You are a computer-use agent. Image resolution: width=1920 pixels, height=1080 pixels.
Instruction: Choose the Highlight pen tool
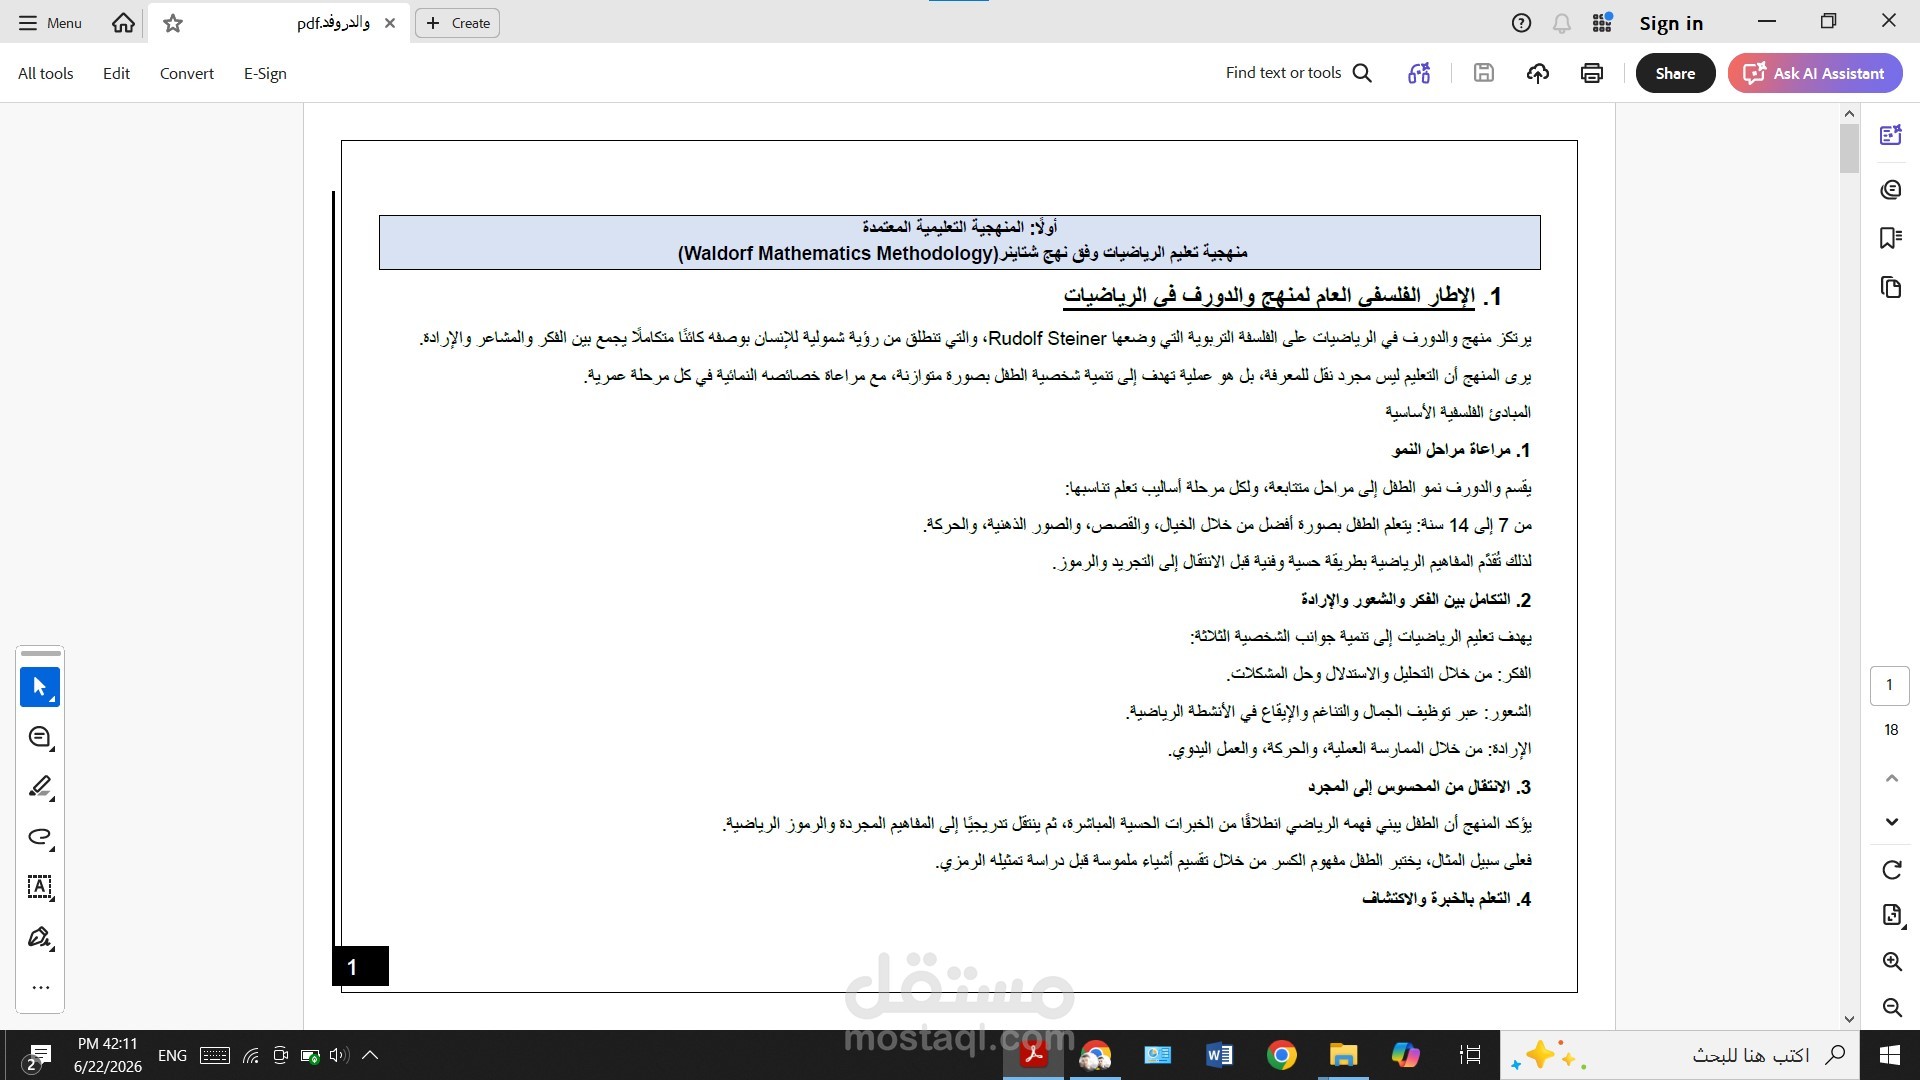40,787
